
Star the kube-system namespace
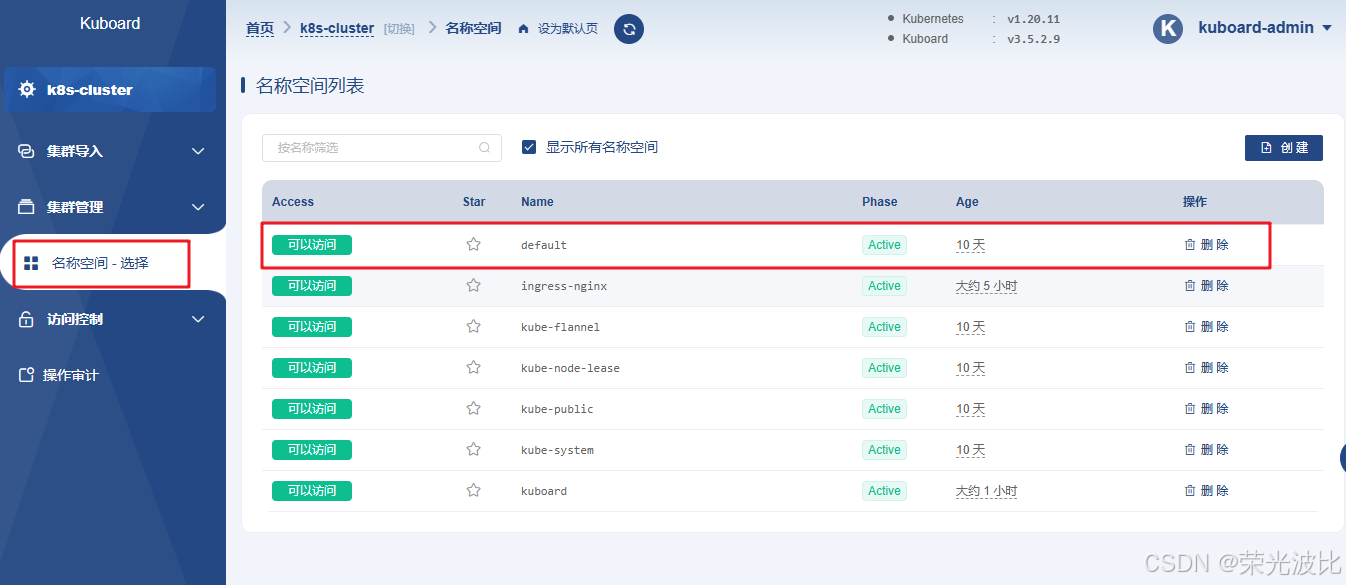(x=474, y=449)
